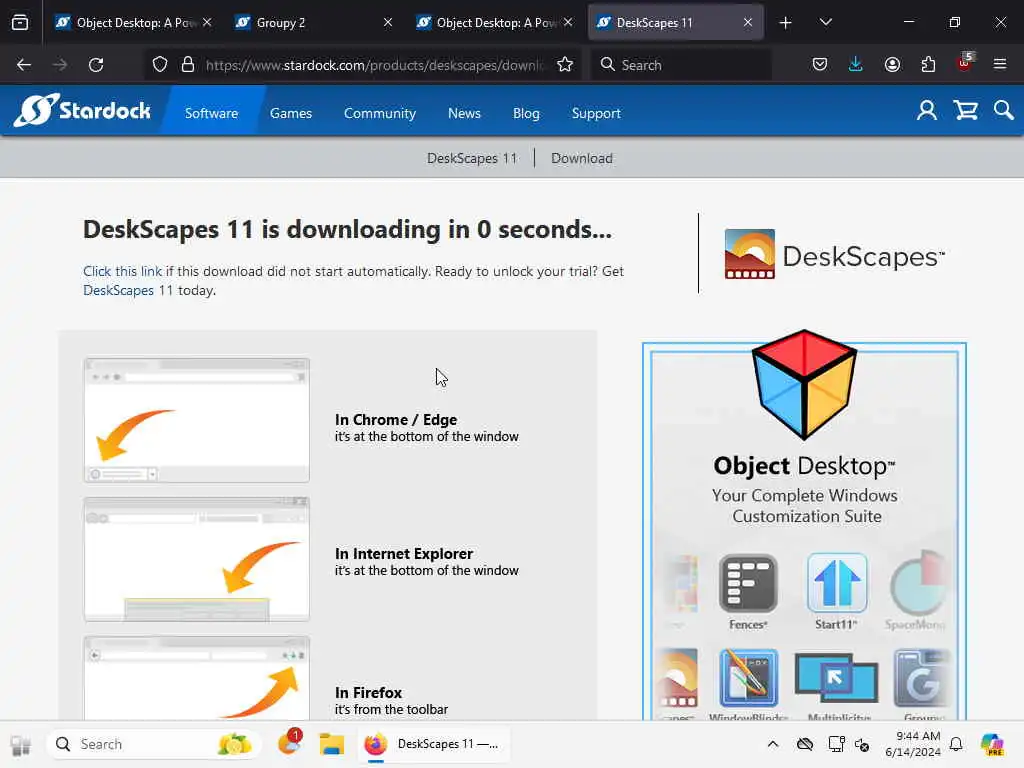Open the News nav item
The image size is (1024, 768).
464,113
